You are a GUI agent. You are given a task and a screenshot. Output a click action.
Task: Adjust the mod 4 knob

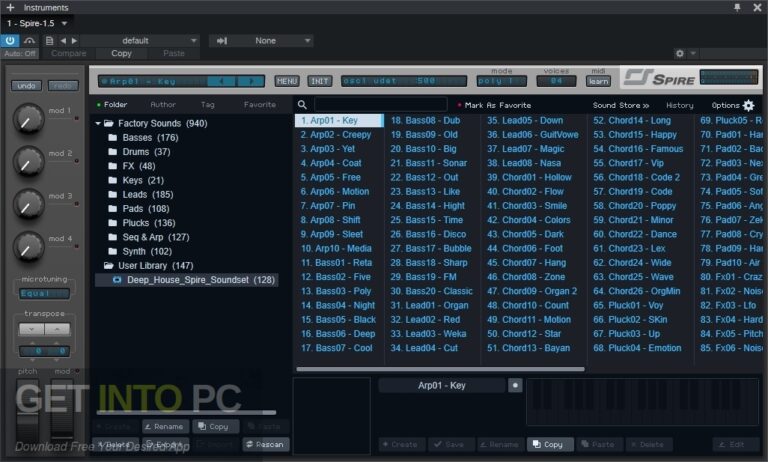(28, 246)
